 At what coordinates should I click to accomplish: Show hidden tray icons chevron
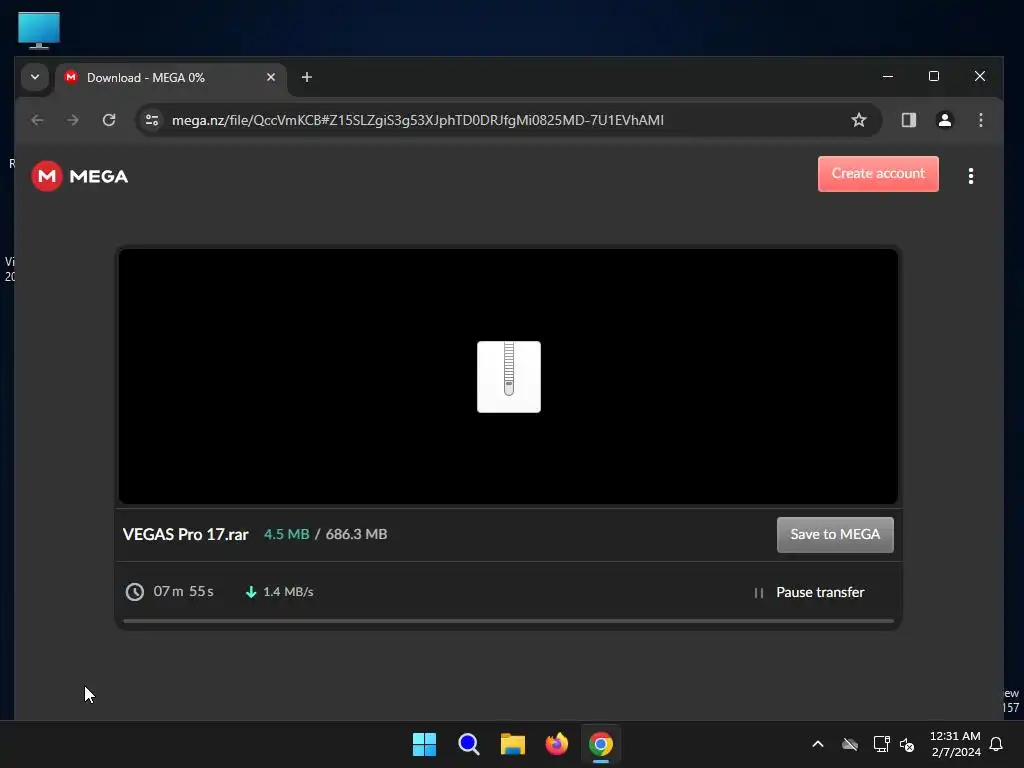[x=818, y=744]
